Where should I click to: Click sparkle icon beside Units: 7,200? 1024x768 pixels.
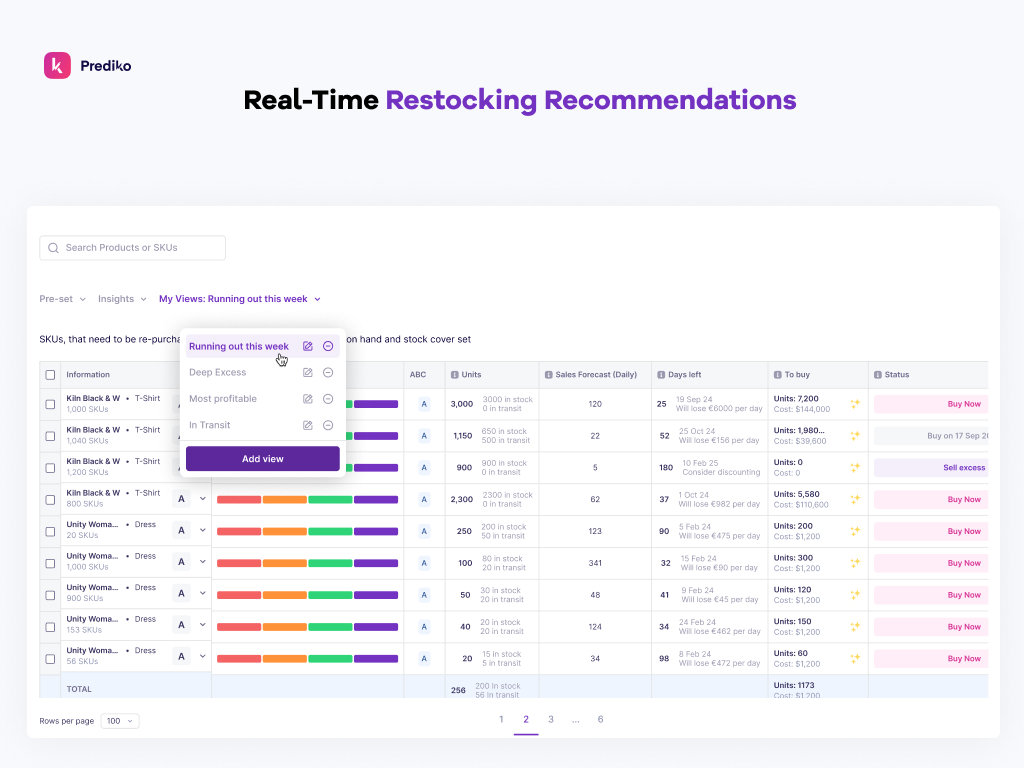pyautogui.click(x=855, y=404)
